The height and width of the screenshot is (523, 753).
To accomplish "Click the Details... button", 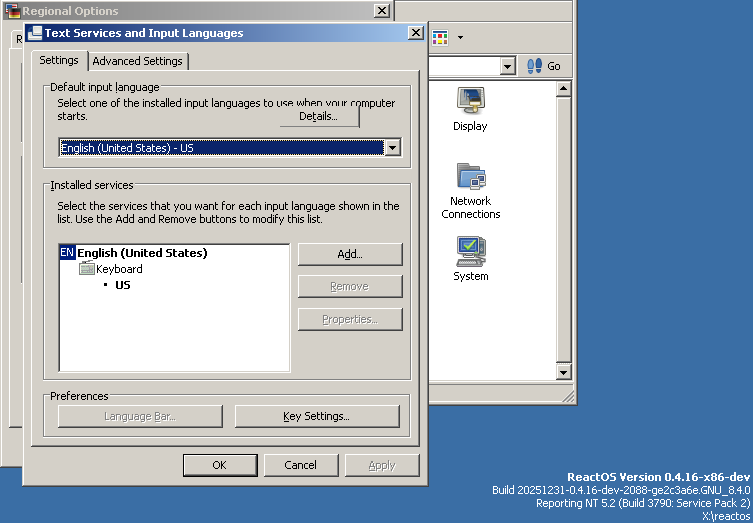I will [x=318, y=116].
